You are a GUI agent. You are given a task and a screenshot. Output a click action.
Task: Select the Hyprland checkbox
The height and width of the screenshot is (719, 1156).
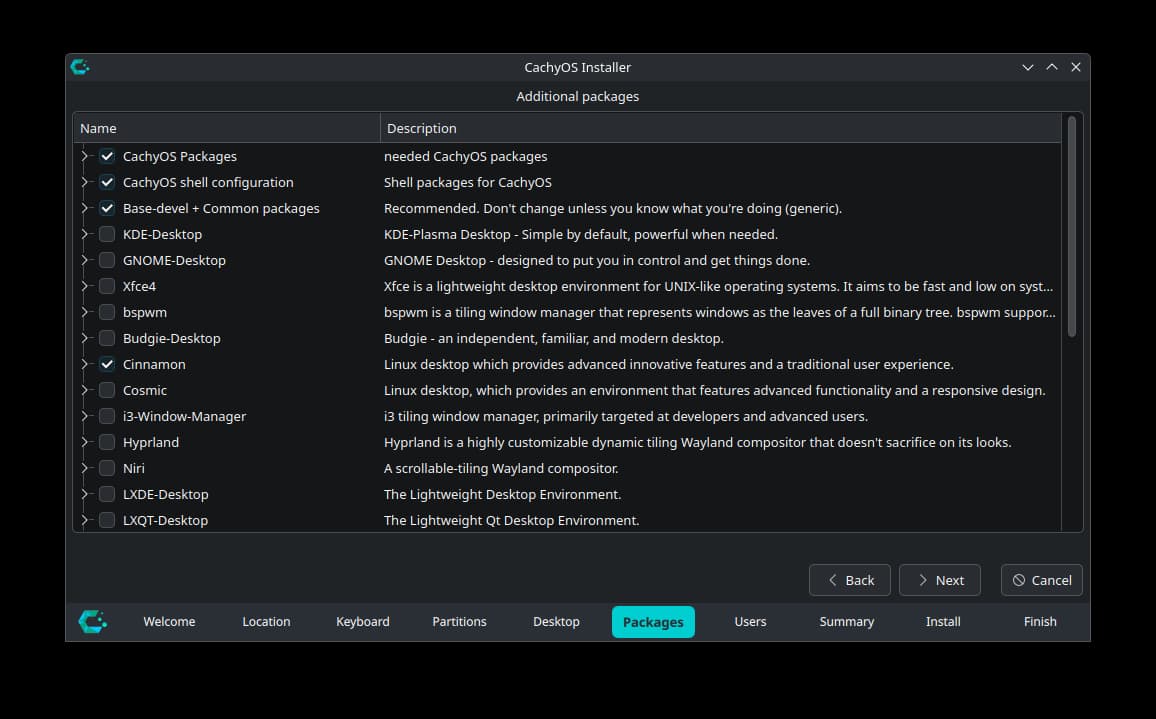click(107, 442)
